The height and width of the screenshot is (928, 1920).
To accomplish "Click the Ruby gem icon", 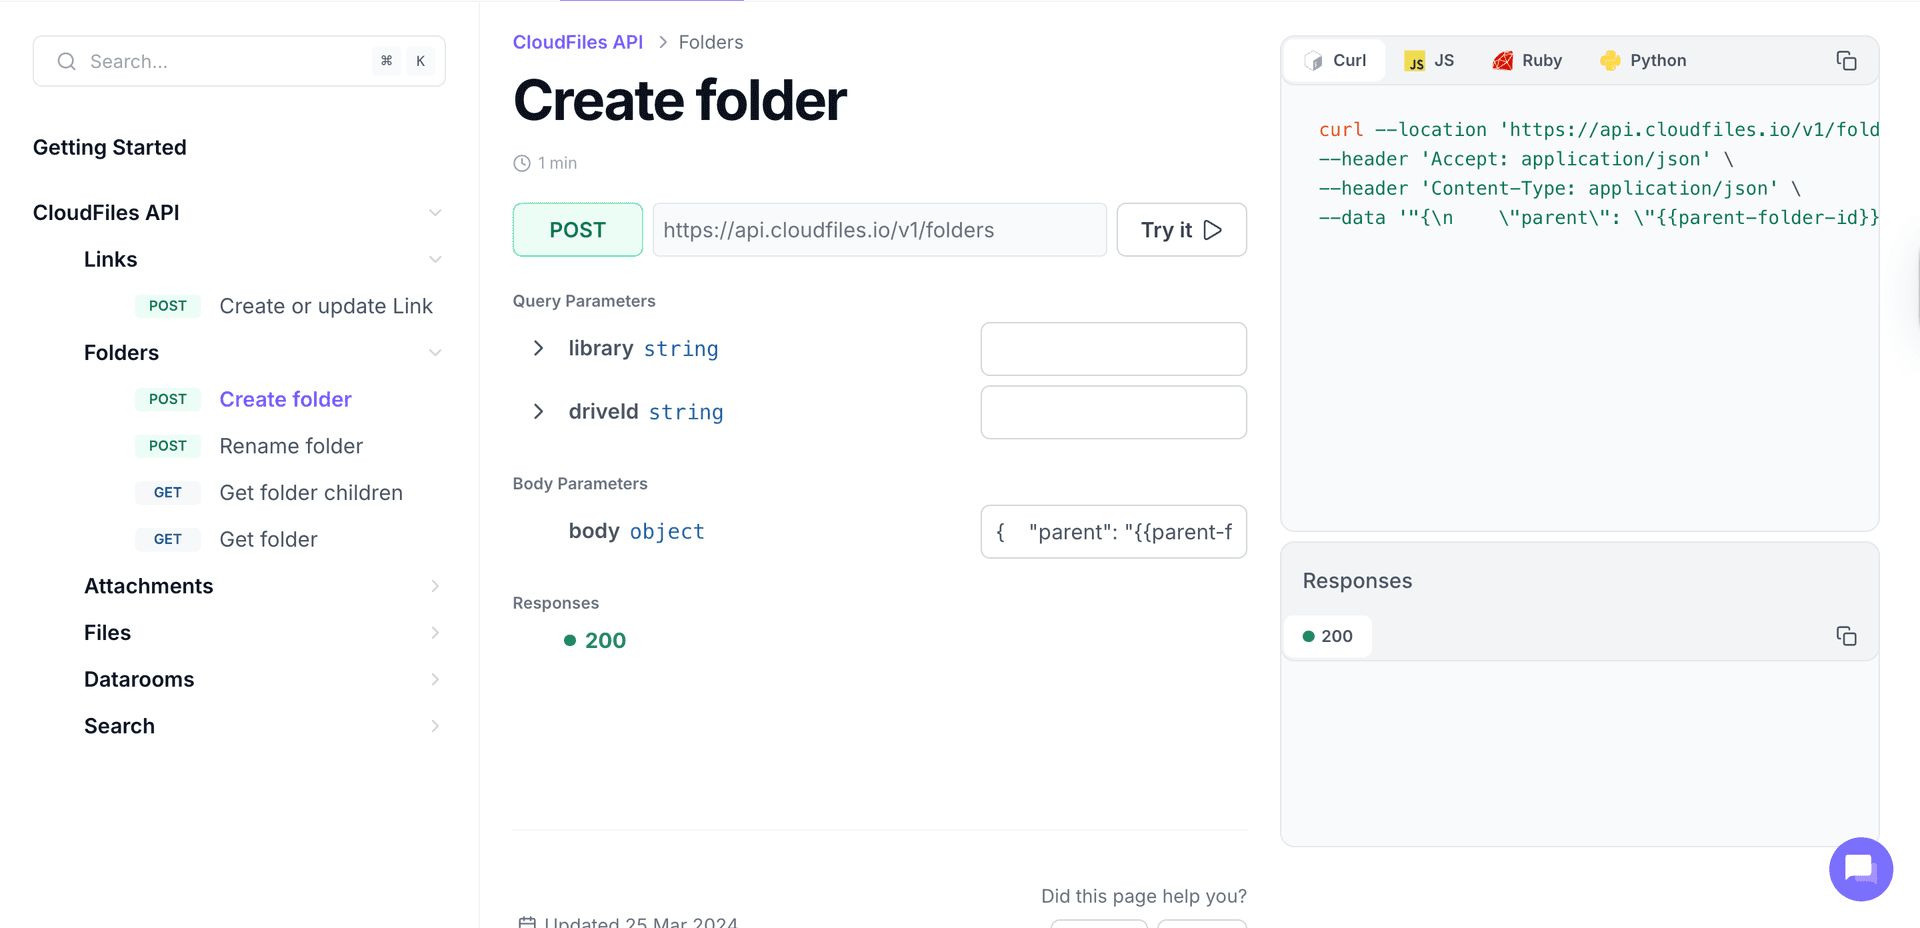I will [1502, 60].
